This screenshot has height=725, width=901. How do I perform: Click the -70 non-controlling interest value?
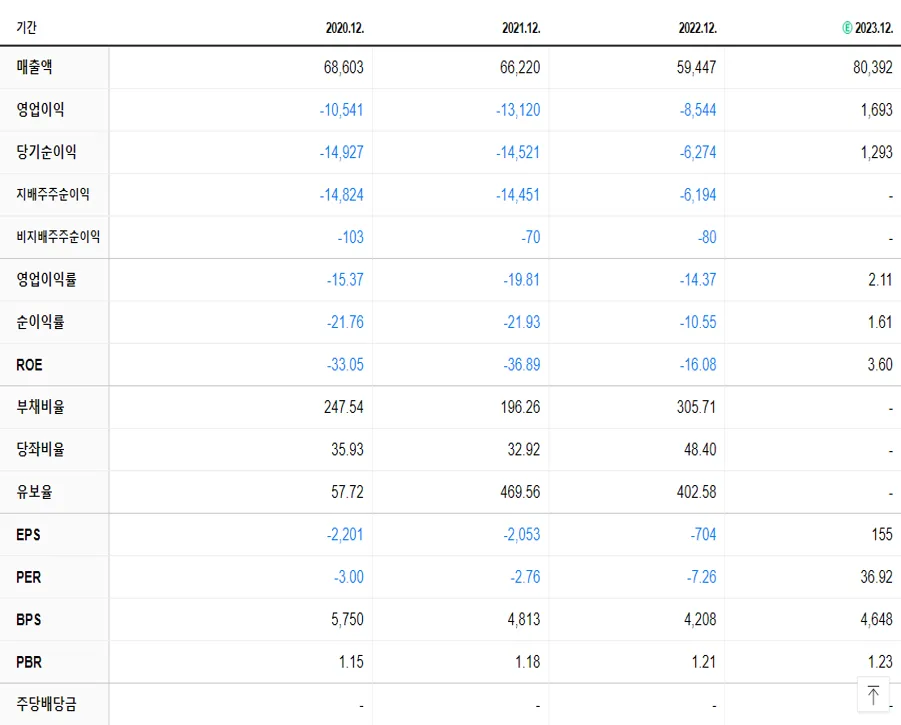click(x=531, y=237)
